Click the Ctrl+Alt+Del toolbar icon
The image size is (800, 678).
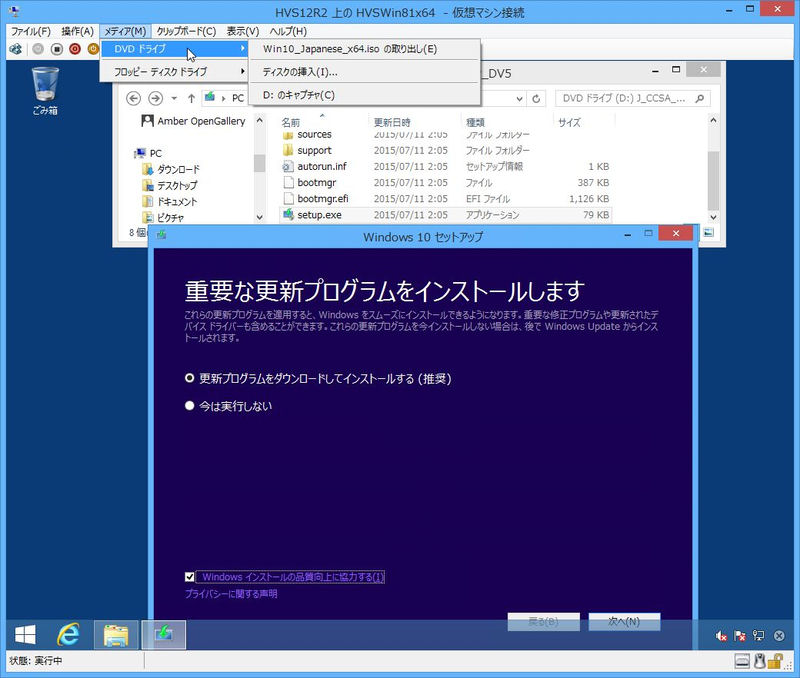pos(16,49)
